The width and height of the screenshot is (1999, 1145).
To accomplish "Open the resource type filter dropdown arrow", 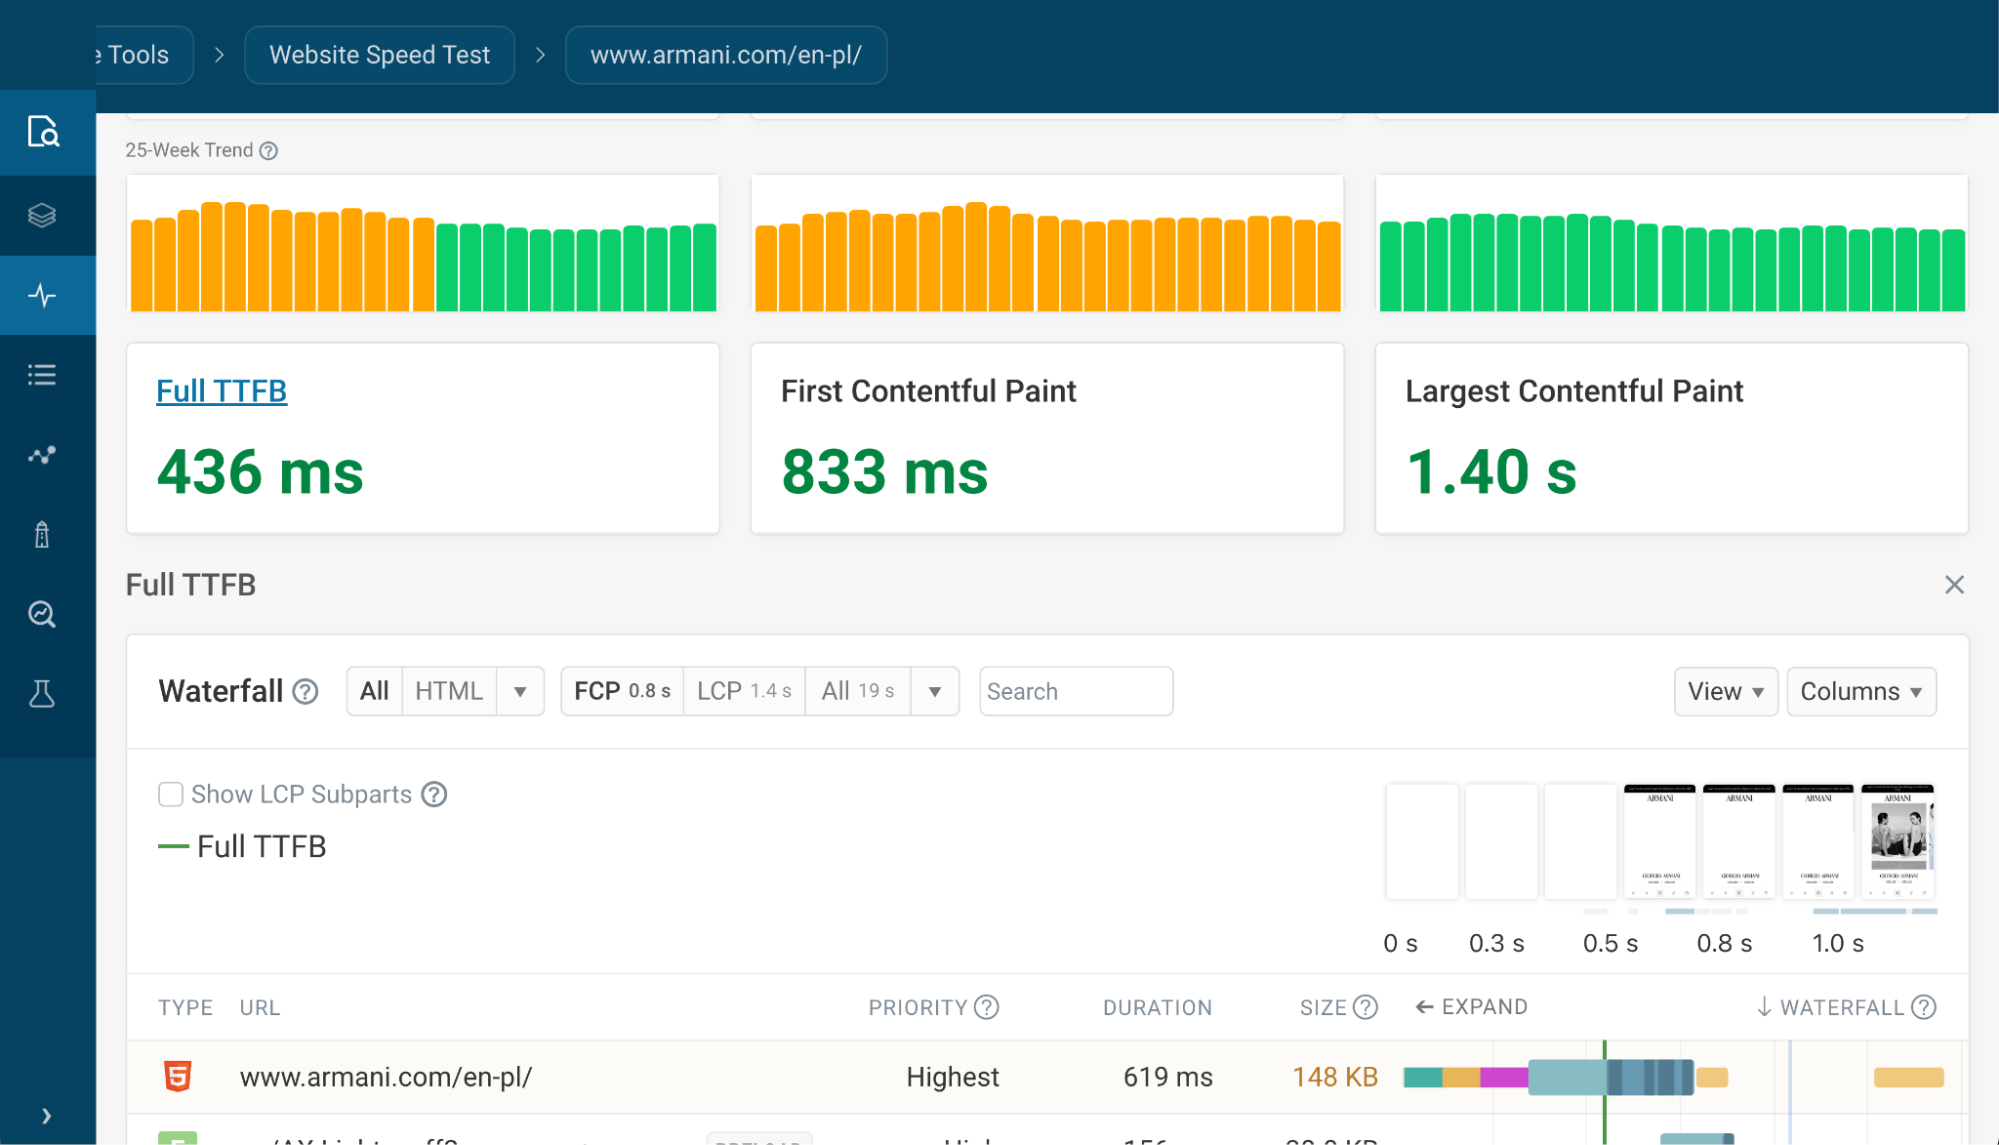I will tap(520, 691).
